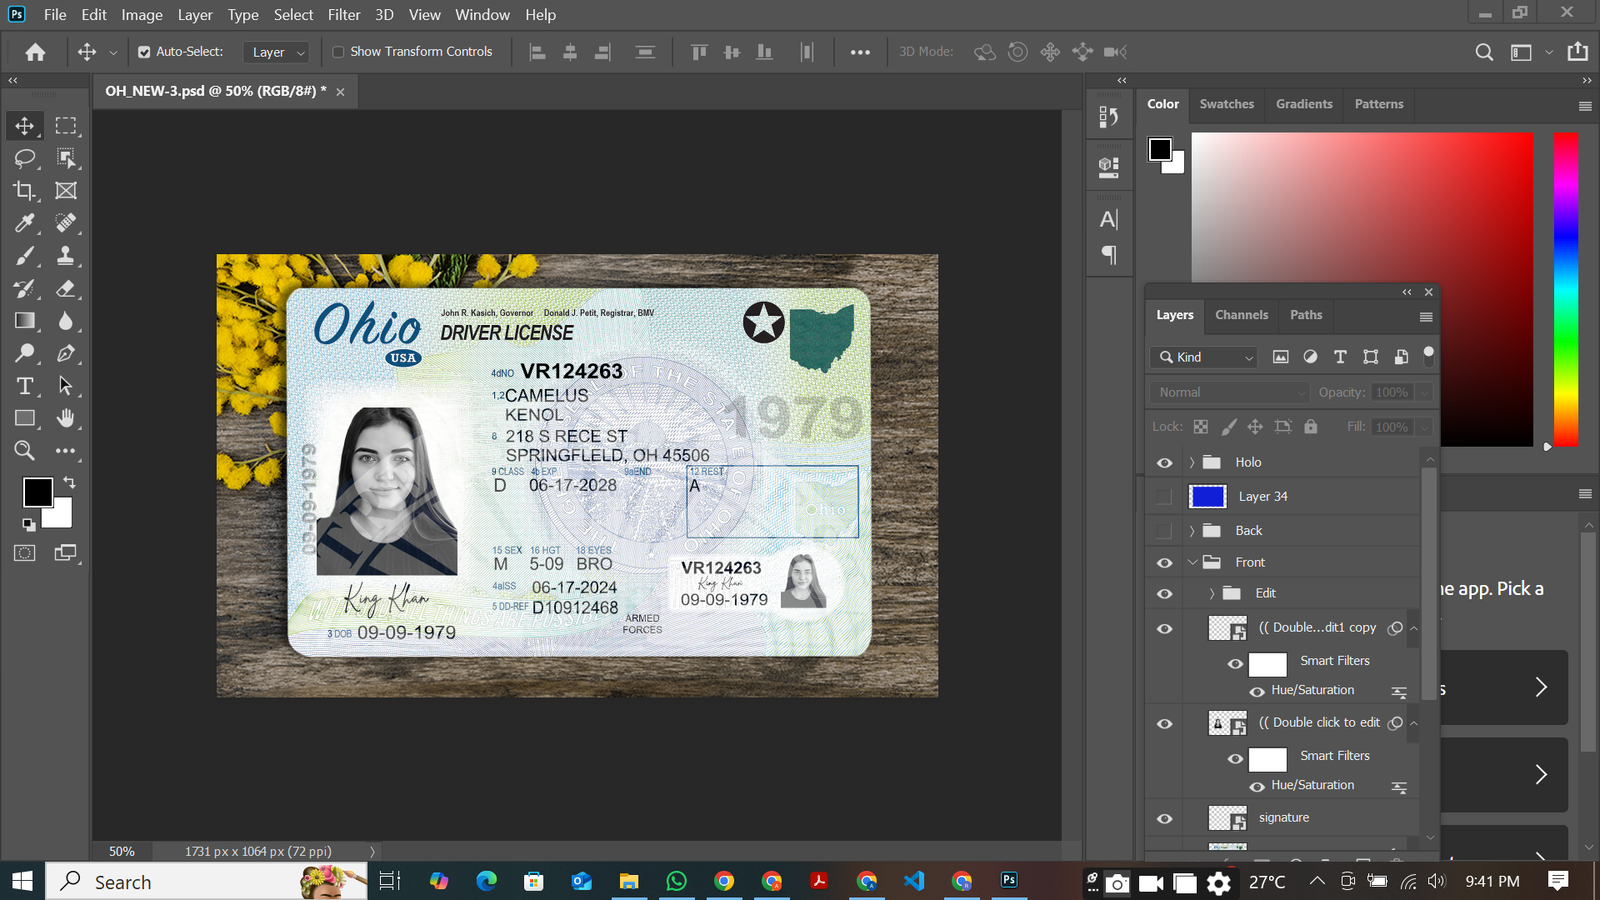The width and height of the screenshot is (1600, 900).
Task: Expand the Edit layer group
Action: pos(1211,593)
